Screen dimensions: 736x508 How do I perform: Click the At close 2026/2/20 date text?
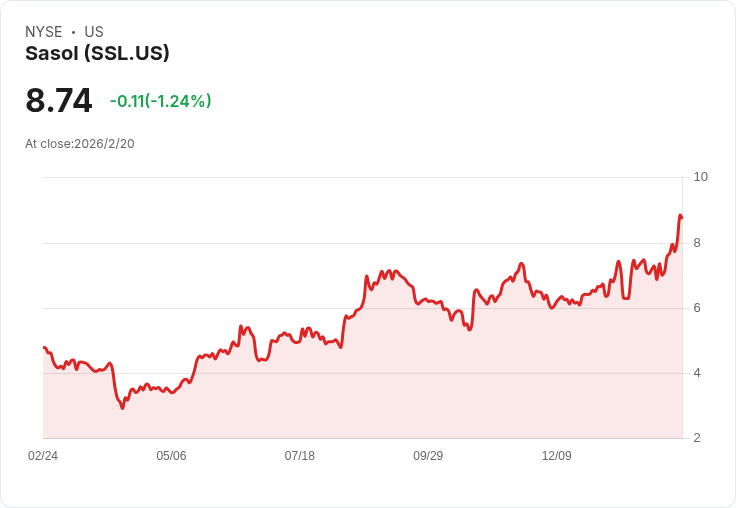coord(80,144)
